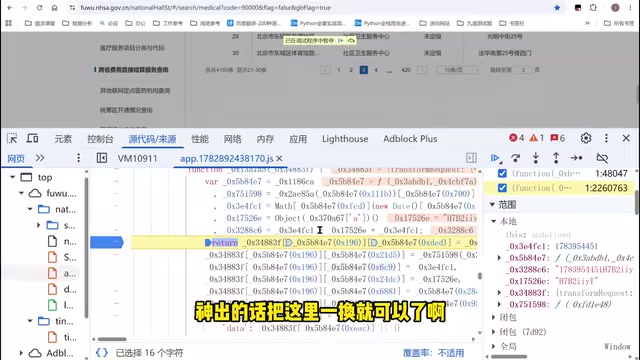Go to page 420 of results

[x=406, y=70]
